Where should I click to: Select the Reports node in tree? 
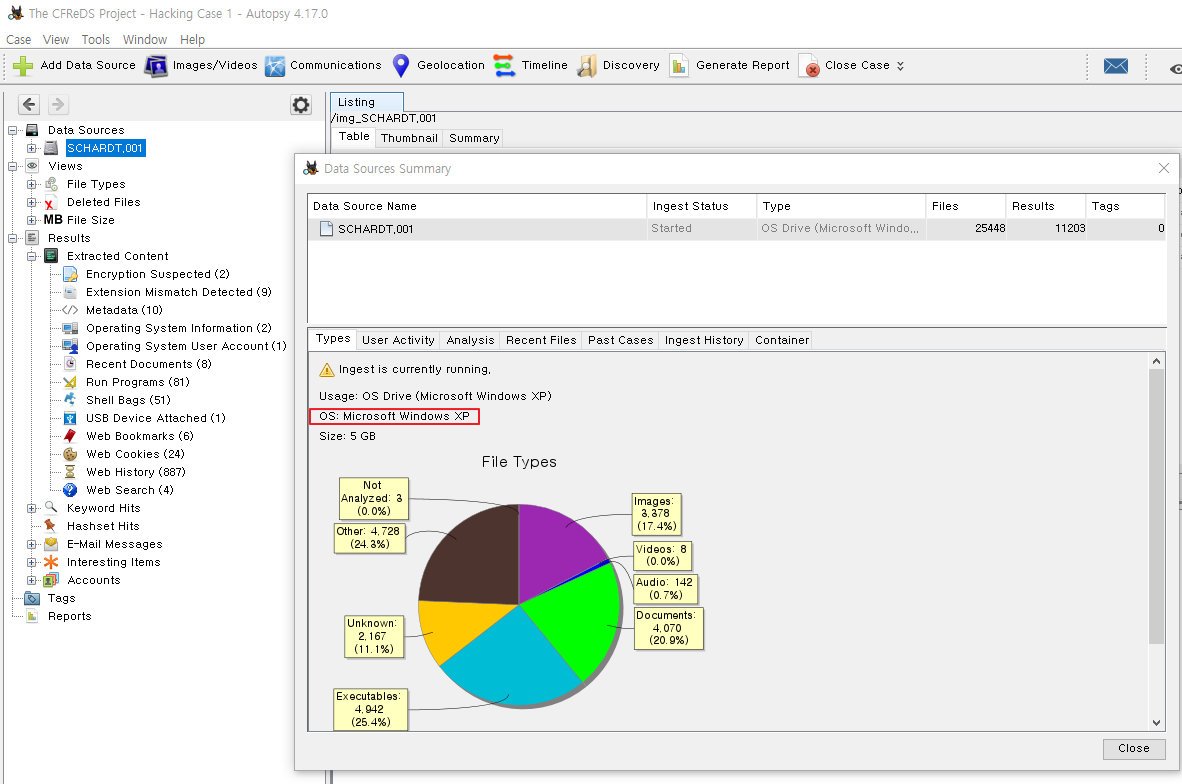tap(69, 617)
